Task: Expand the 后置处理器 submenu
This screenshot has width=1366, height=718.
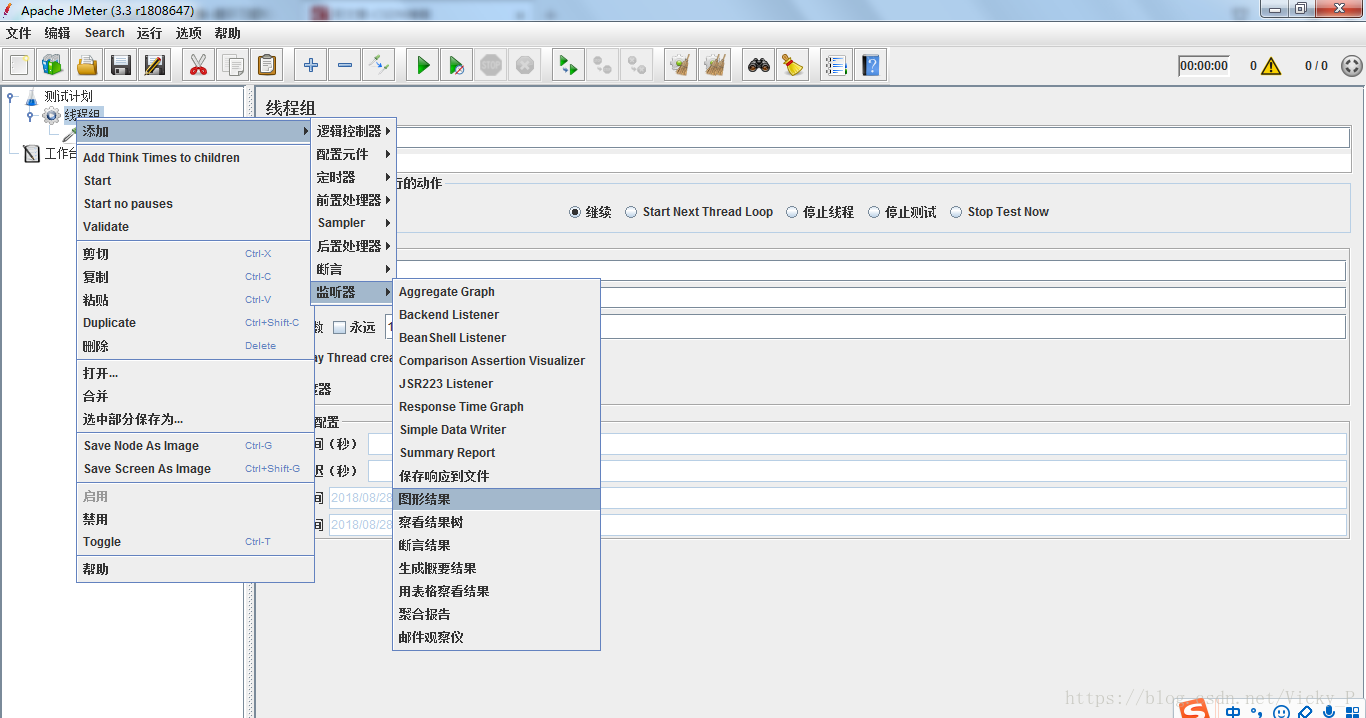Action: coord(354,246)
